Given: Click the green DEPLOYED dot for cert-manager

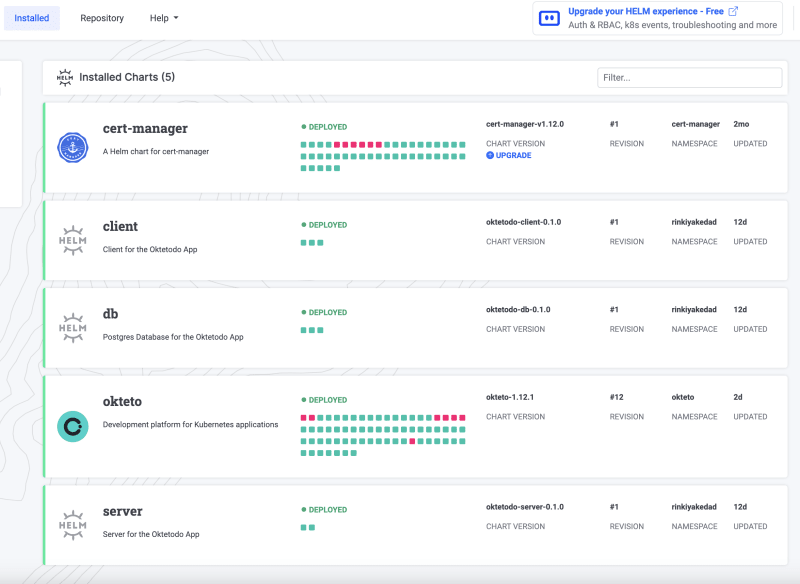Looking at the screenshot, I should (x=304, y=127).
